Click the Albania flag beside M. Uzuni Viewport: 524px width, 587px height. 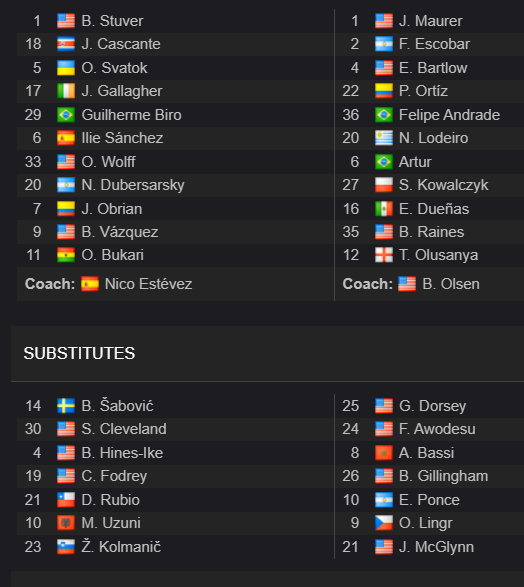coord(66,523)
